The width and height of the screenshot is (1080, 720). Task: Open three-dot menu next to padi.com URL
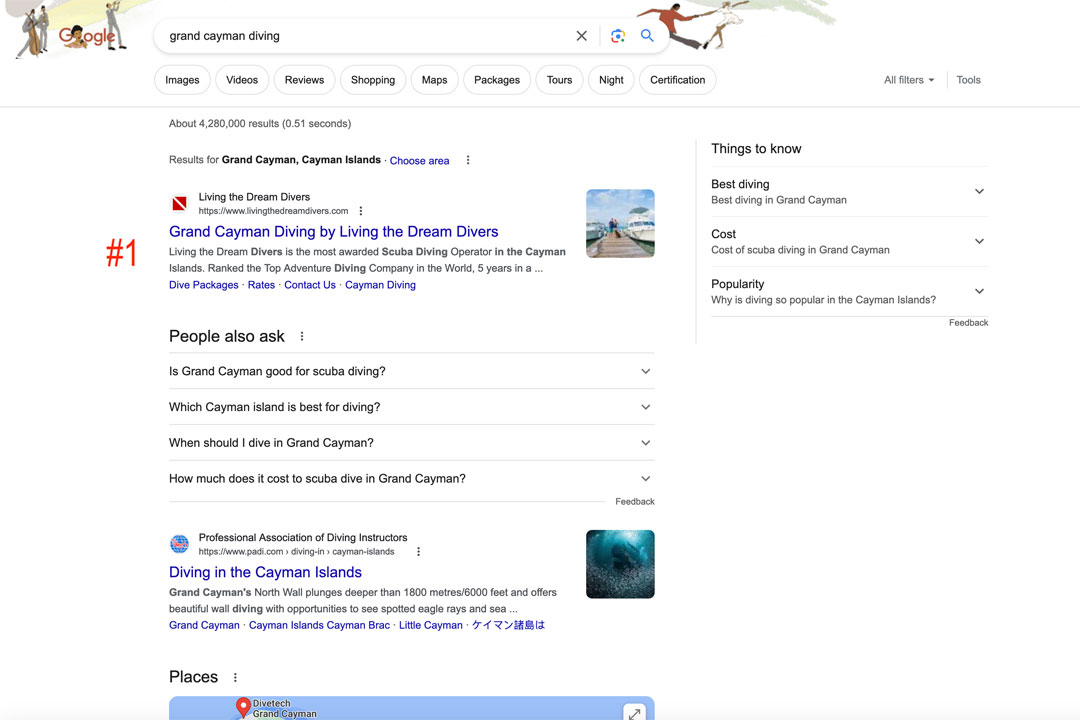pos(418,551)
